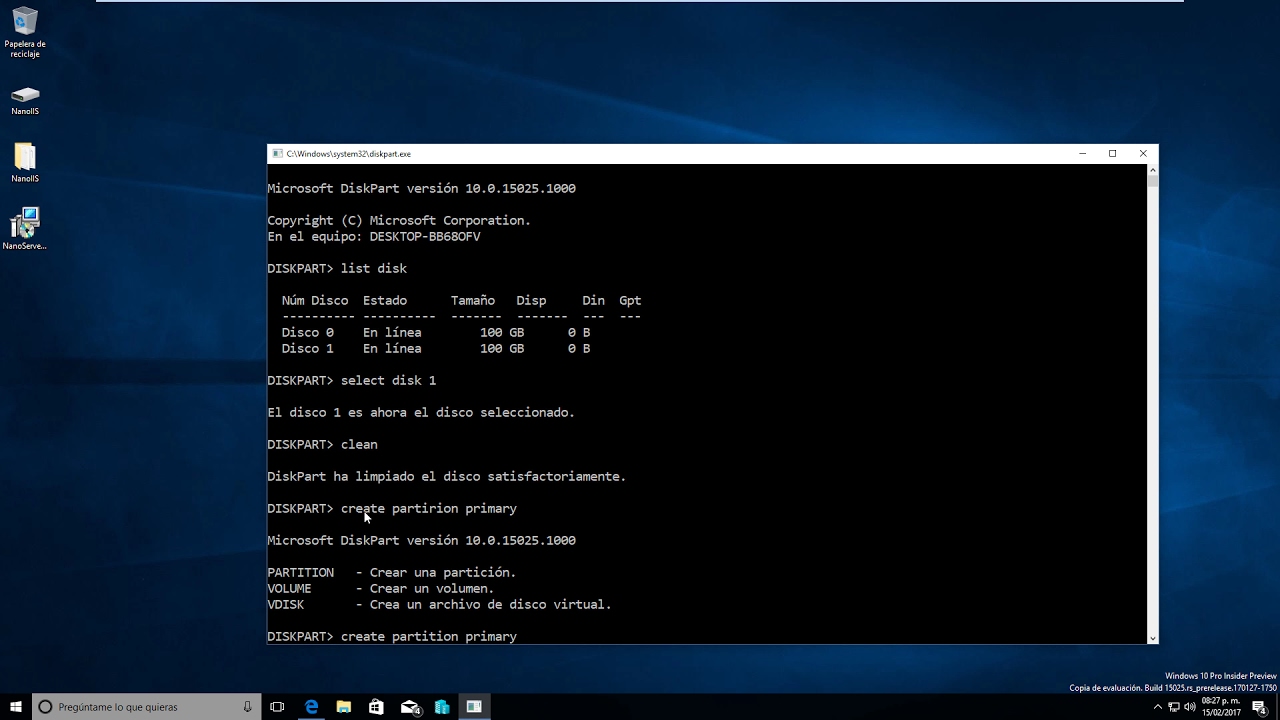Show hidden system tray icons
The image size is (1280, 720).
point(1158,707)
